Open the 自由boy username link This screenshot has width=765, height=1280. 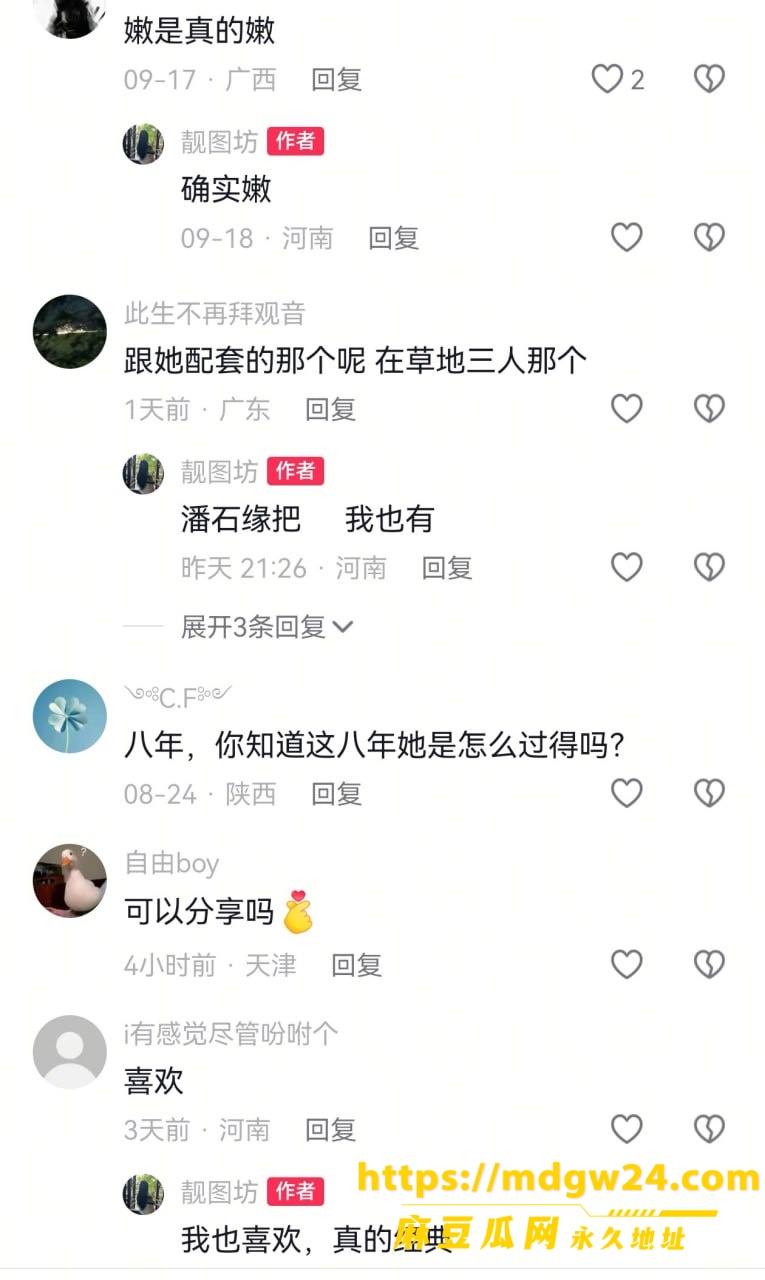pos(171,862)
